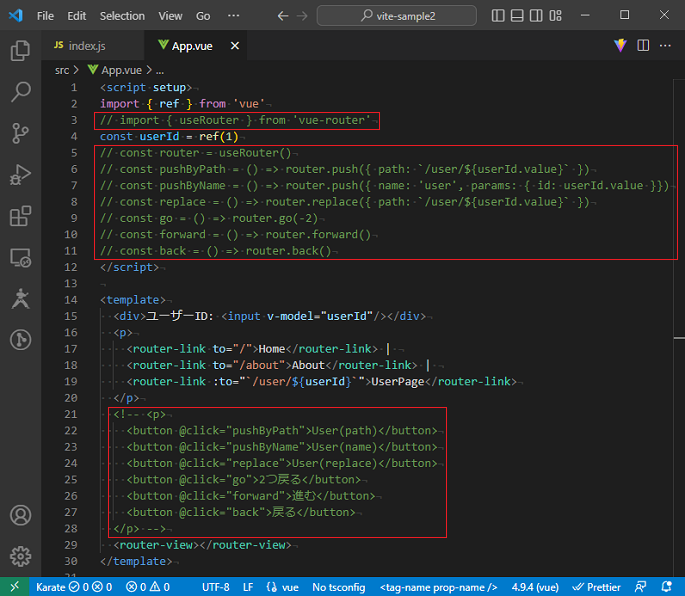Open the Explorer view in activity bar
The width and height of the screenshot is (685, 596).
coord(20,50)
